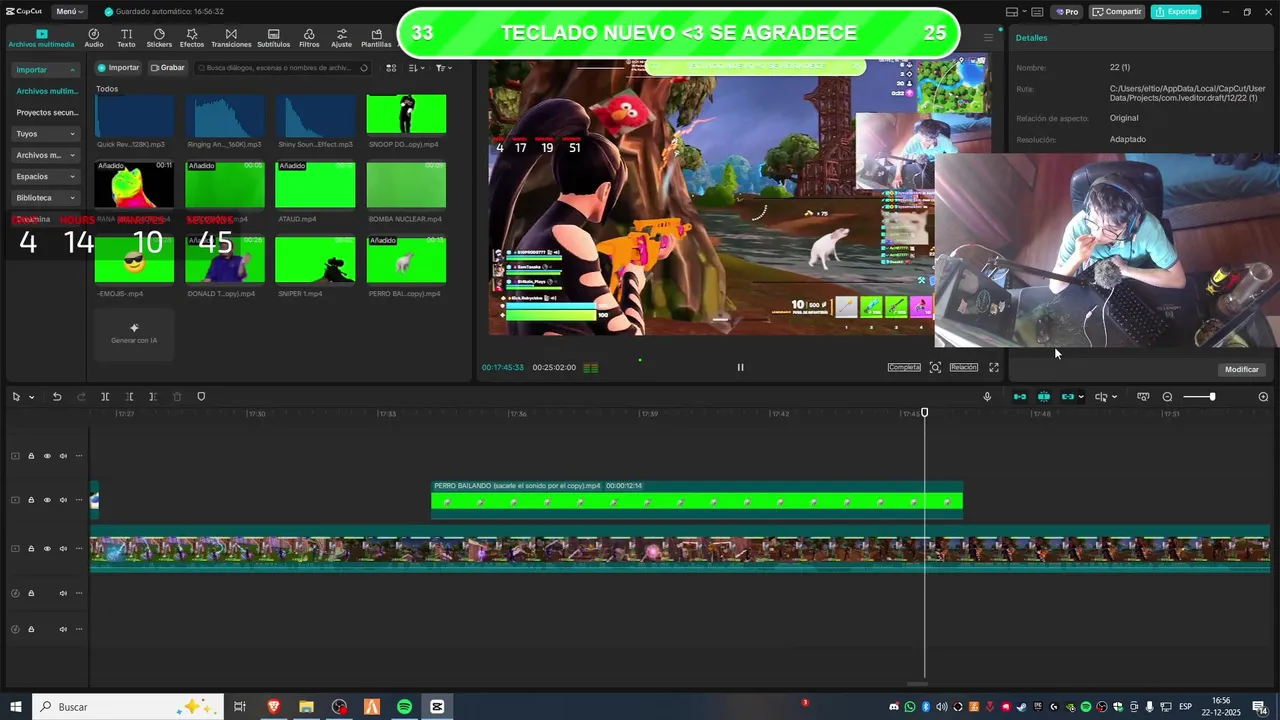Click the Grabar record button
Screen dimensions: 1280x720
pyautogui.click(x=167, y=68)
